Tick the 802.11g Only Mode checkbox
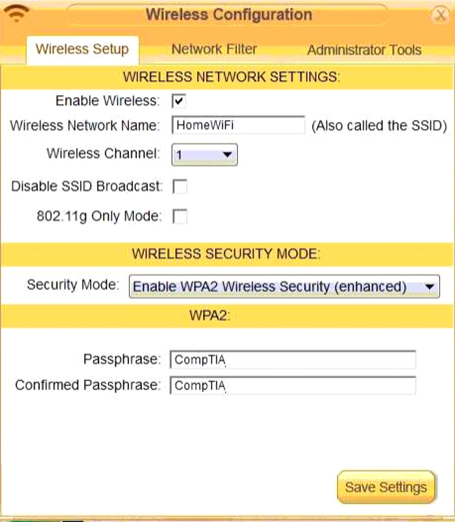Screen dimensions: 455x522 tap(180, 216)
